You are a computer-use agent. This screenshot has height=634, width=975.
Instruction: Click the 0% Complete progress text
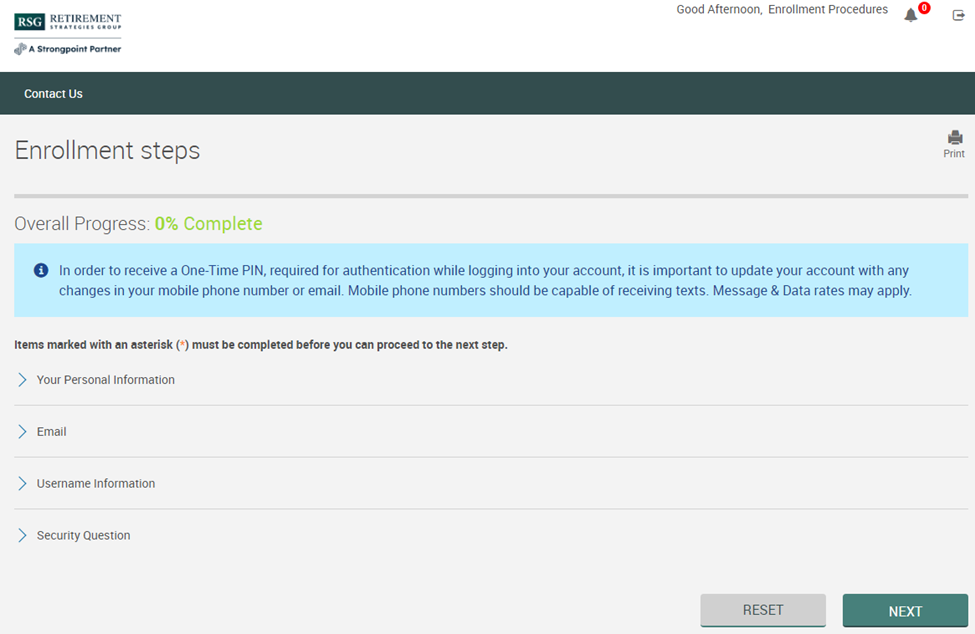coord(208,224)
